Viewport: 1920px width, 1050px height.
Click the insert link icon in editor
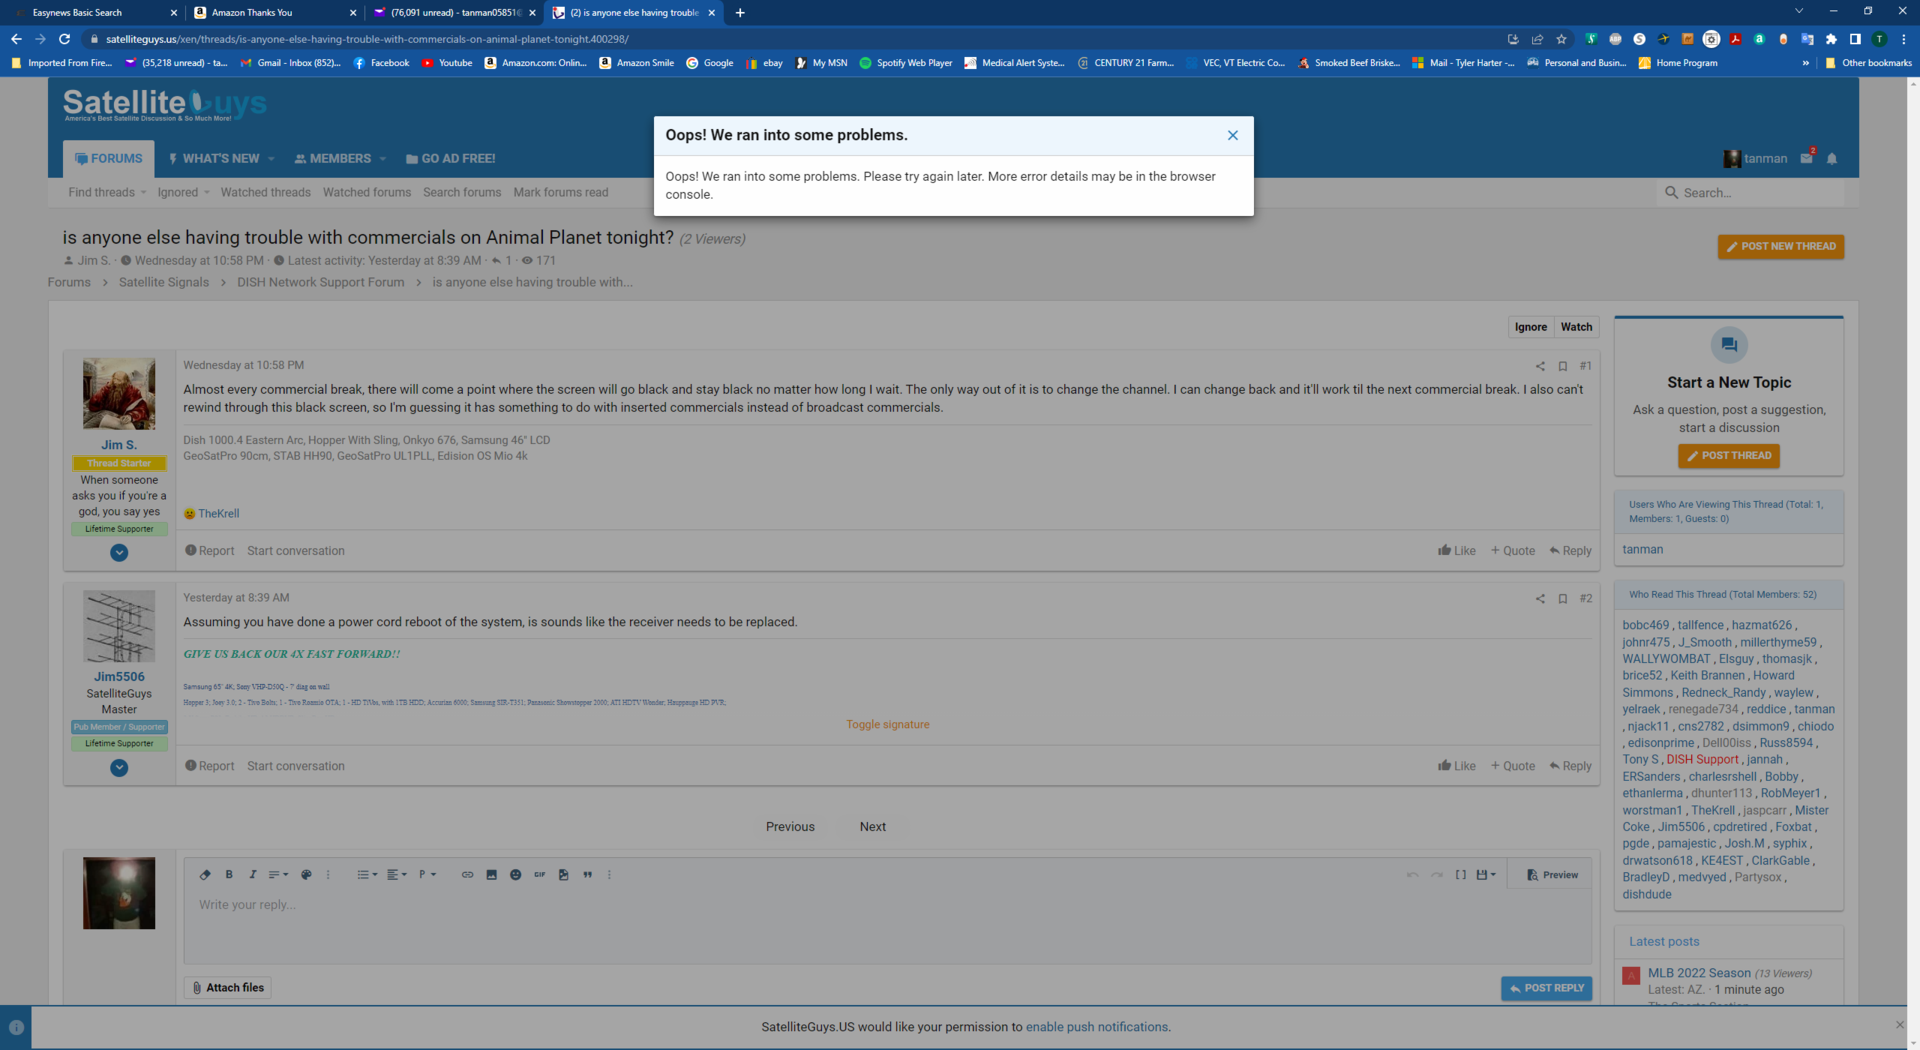[467, 875]
